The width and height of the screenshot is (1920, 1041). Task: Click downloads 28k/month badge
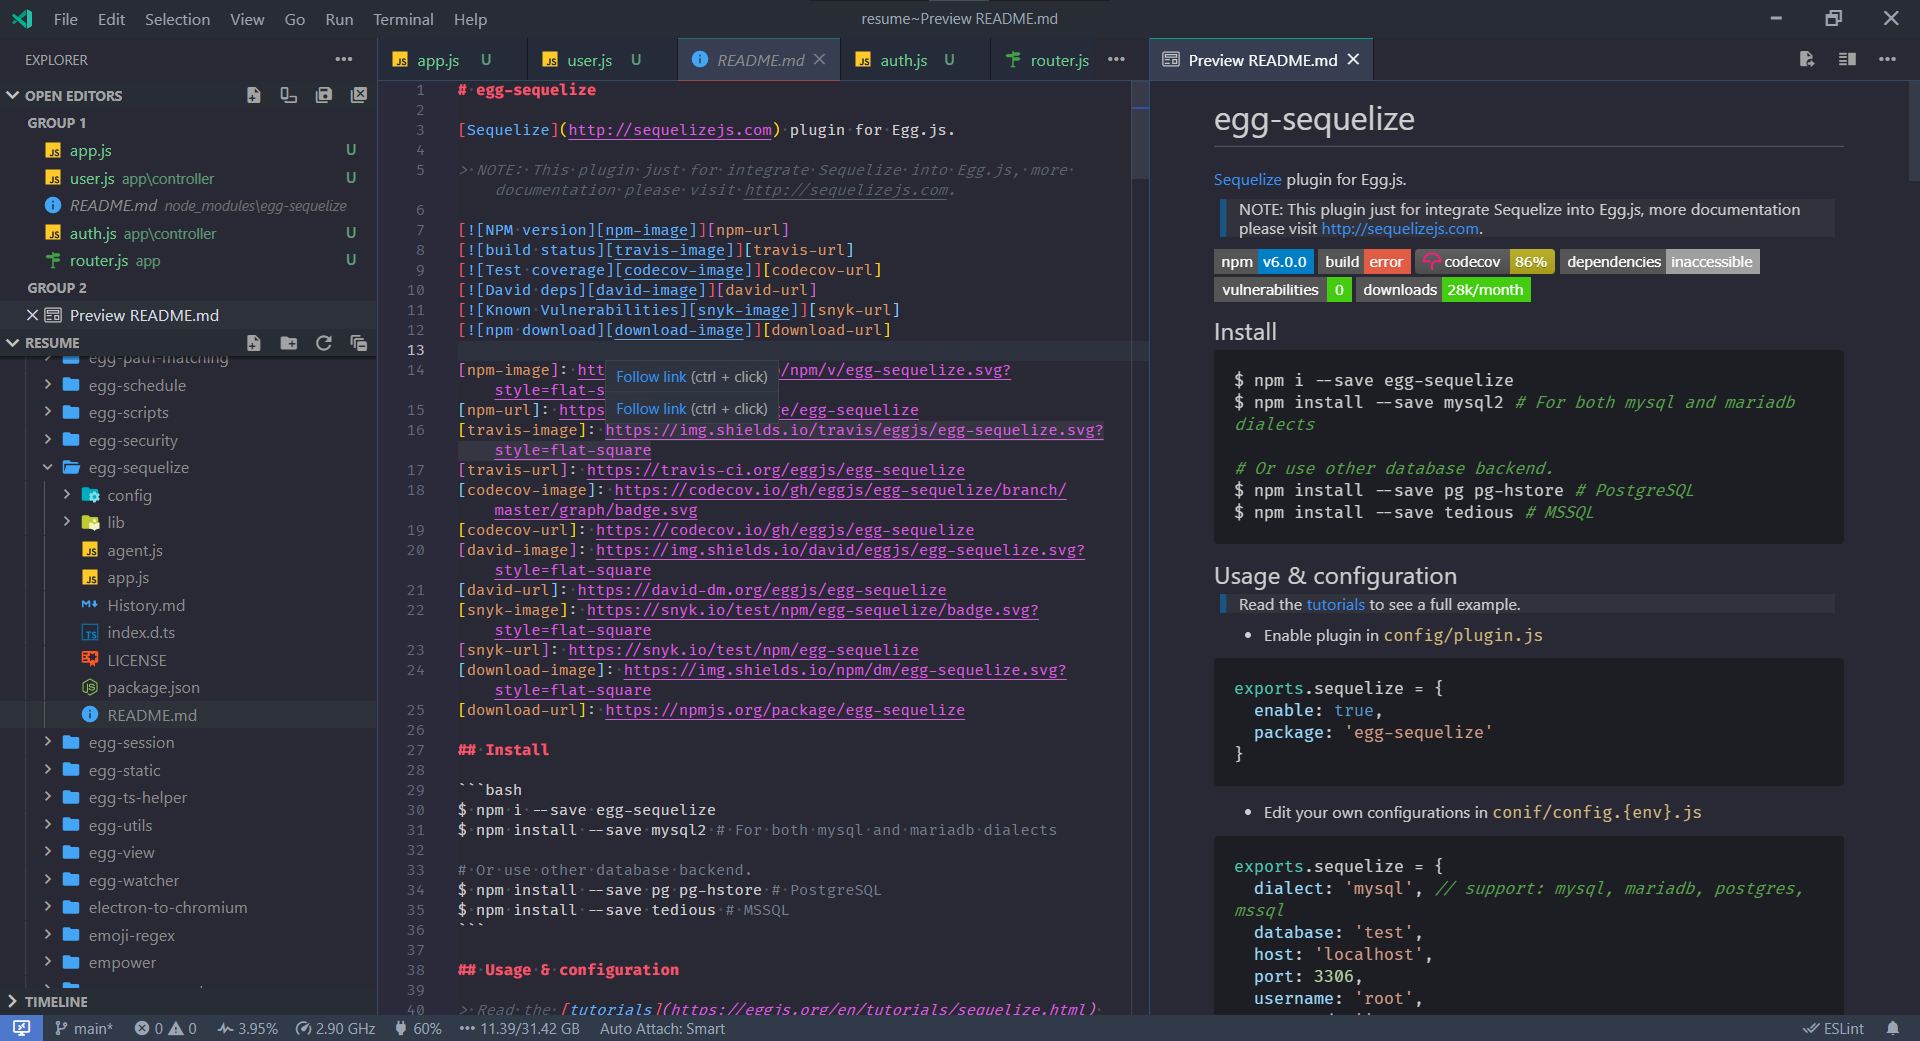coord(1443,290)
